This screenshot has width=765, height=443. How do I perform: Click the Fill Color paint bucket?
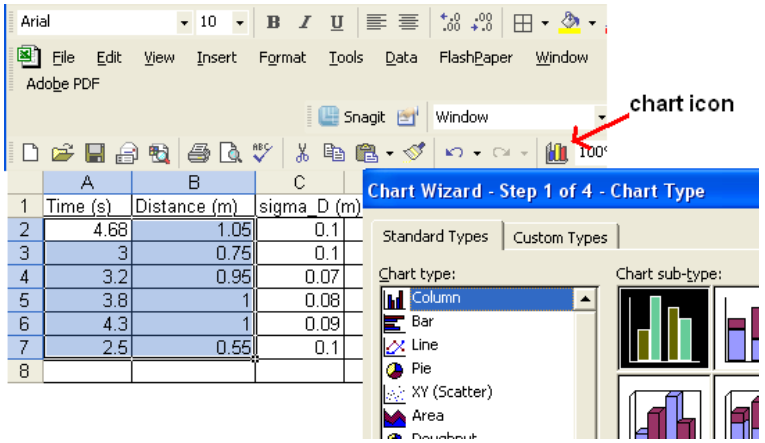coord(570,22)
